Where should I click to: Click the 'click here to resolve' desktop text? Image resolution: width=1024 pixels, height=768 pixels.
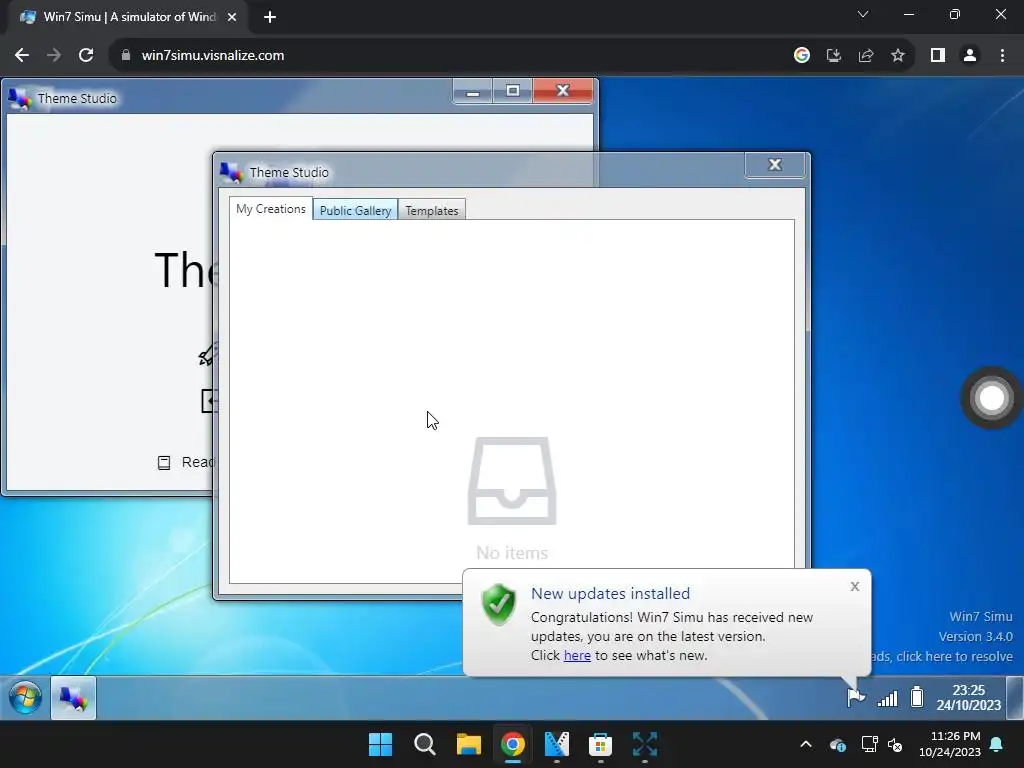click(955, 656)
